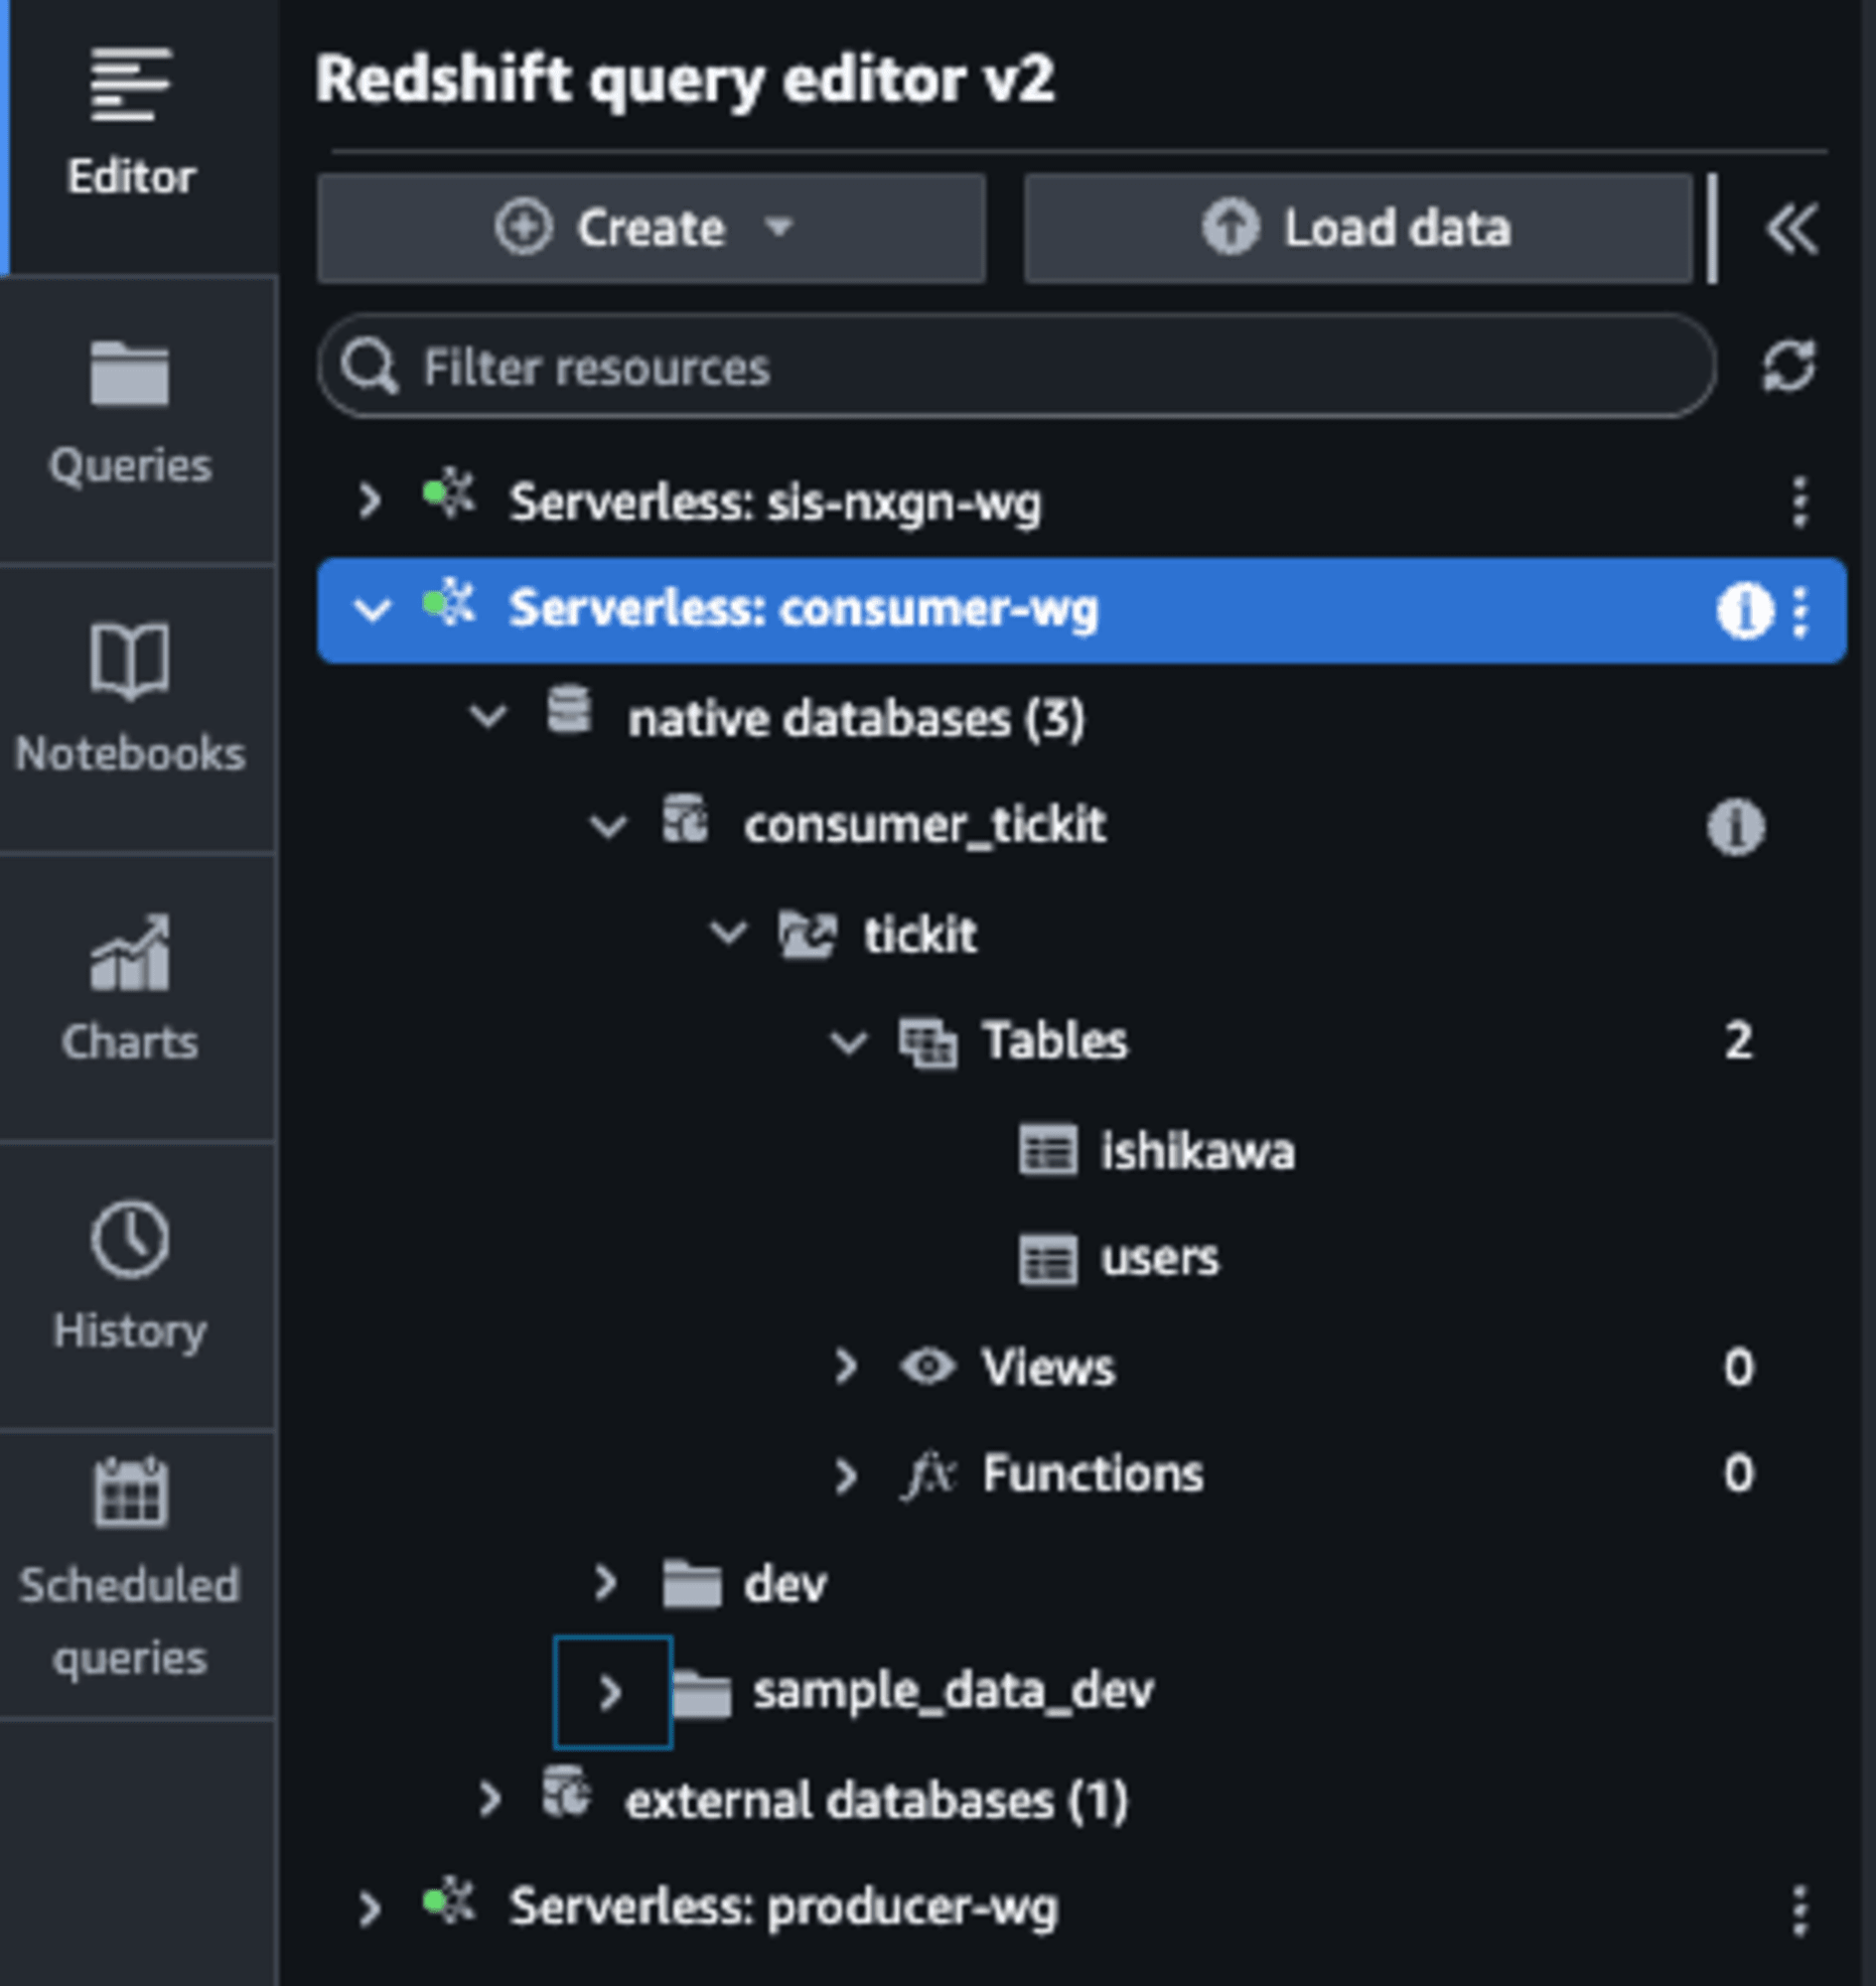Focus the Filter resources search field
The image size is (1876, 1986).
tap(1017, 366)
